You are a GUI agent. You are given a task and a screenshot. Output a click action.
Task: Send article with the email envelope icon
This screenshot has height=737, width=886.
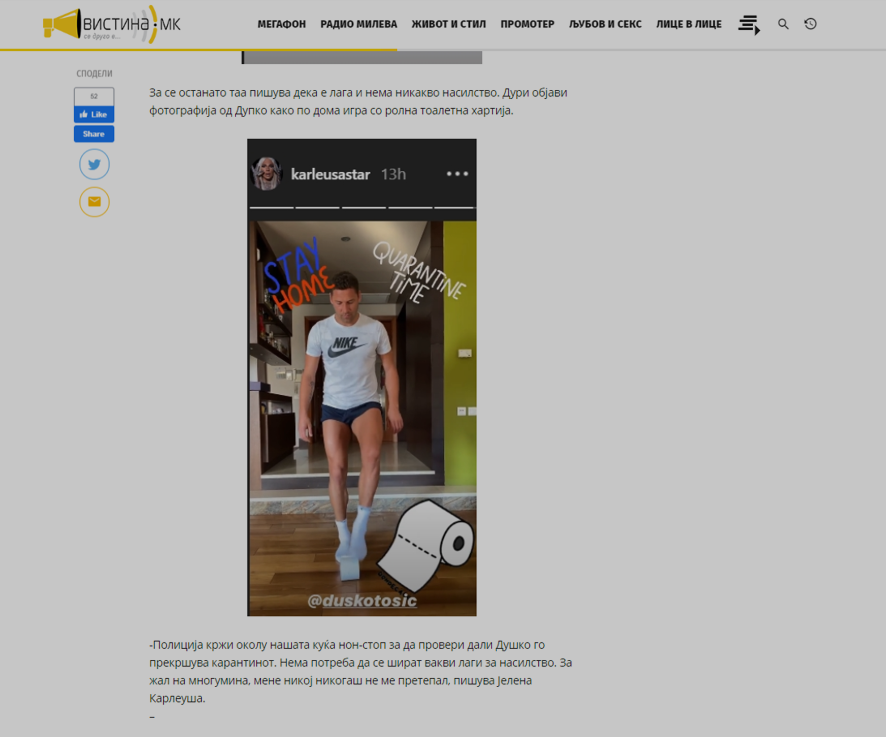94,202
